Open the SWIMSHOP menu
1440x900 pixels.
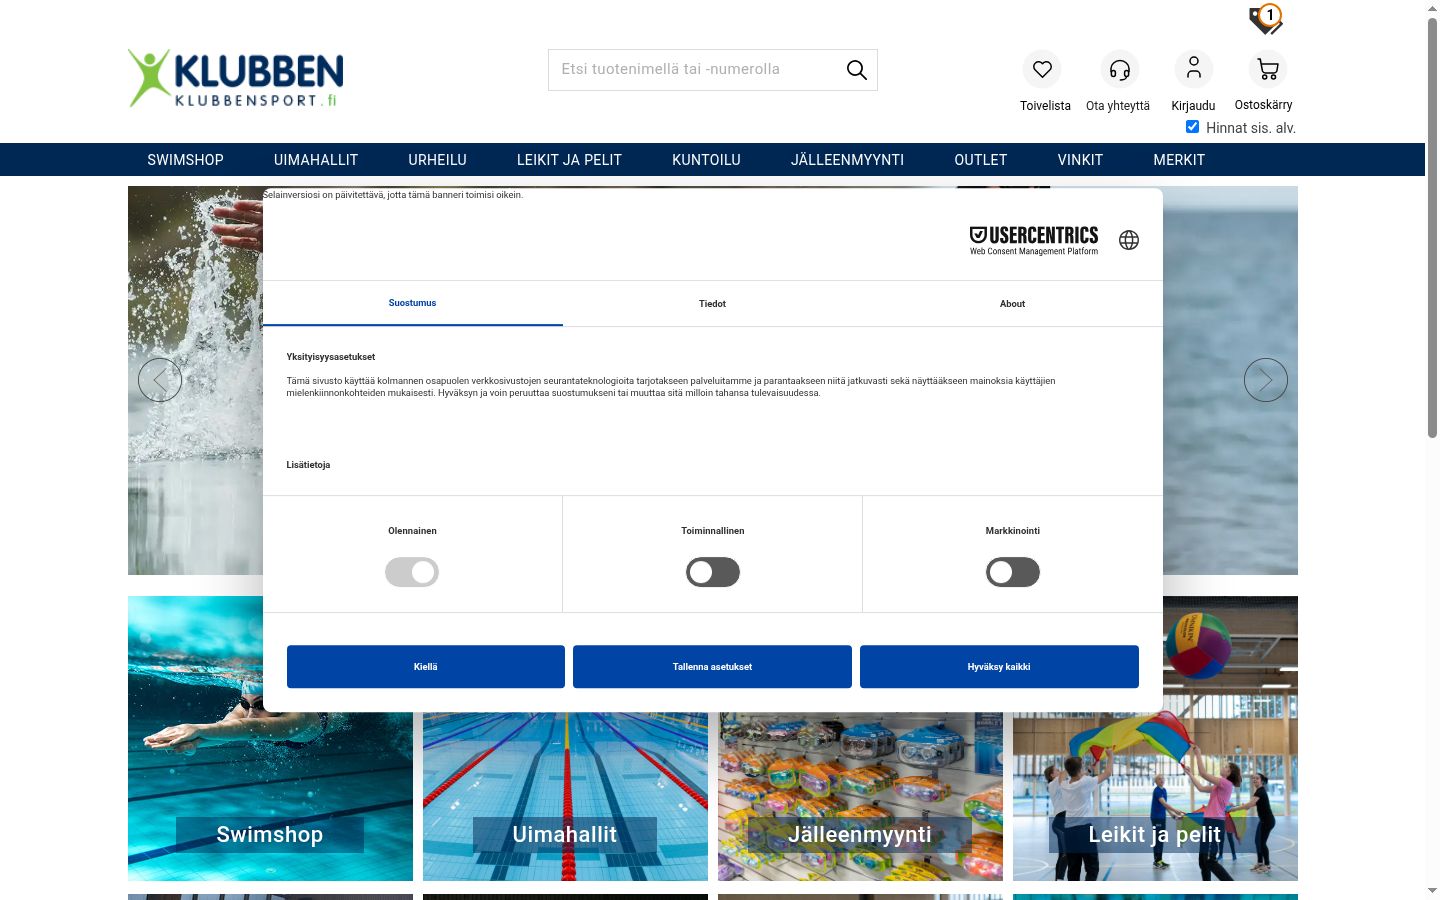click(185, 160)
